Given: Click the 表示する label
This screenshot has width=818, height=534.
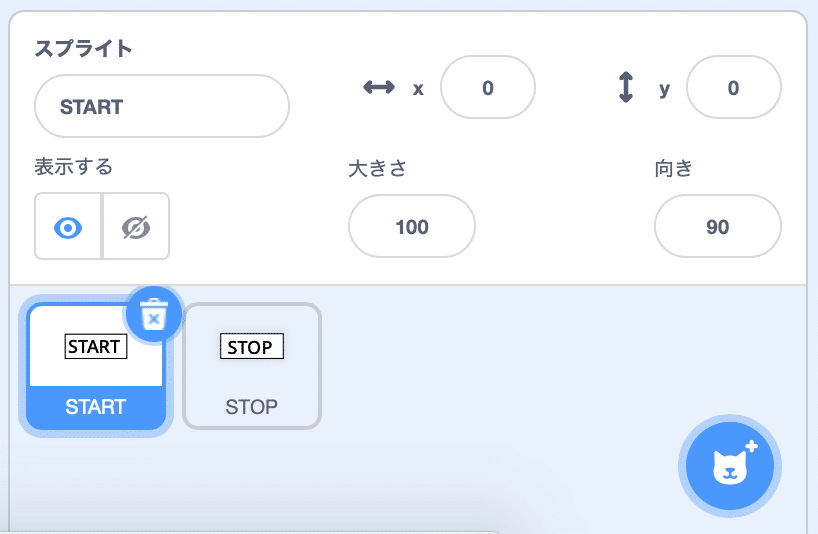Looking at the screenshot, I should point(74,167).
